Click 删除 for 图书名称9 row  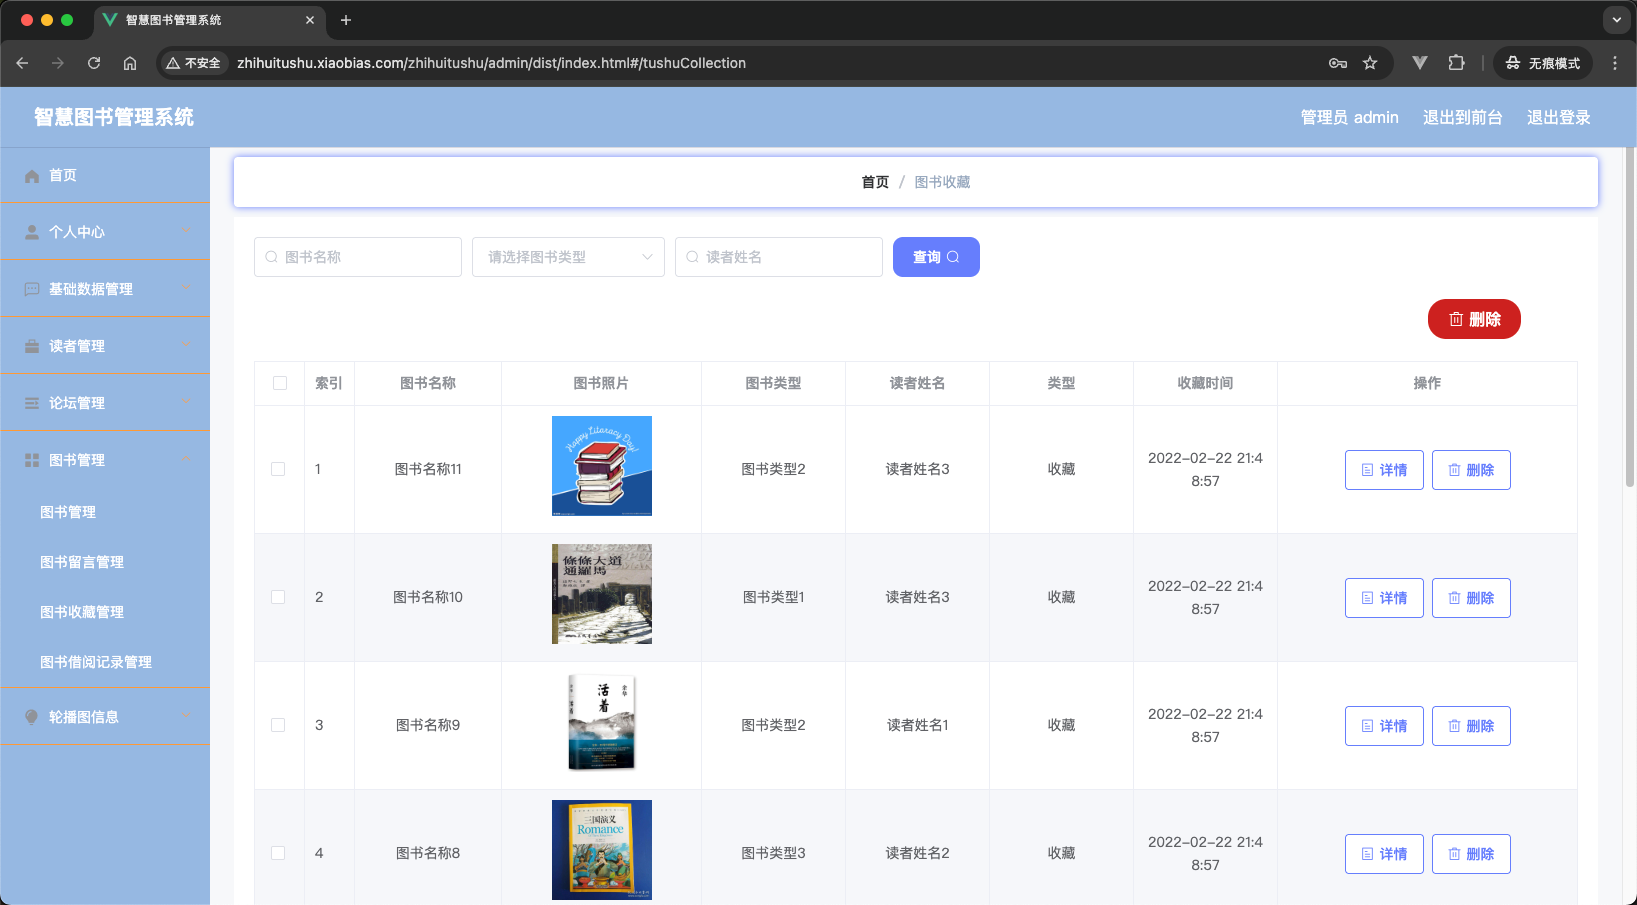point(1471,726)
